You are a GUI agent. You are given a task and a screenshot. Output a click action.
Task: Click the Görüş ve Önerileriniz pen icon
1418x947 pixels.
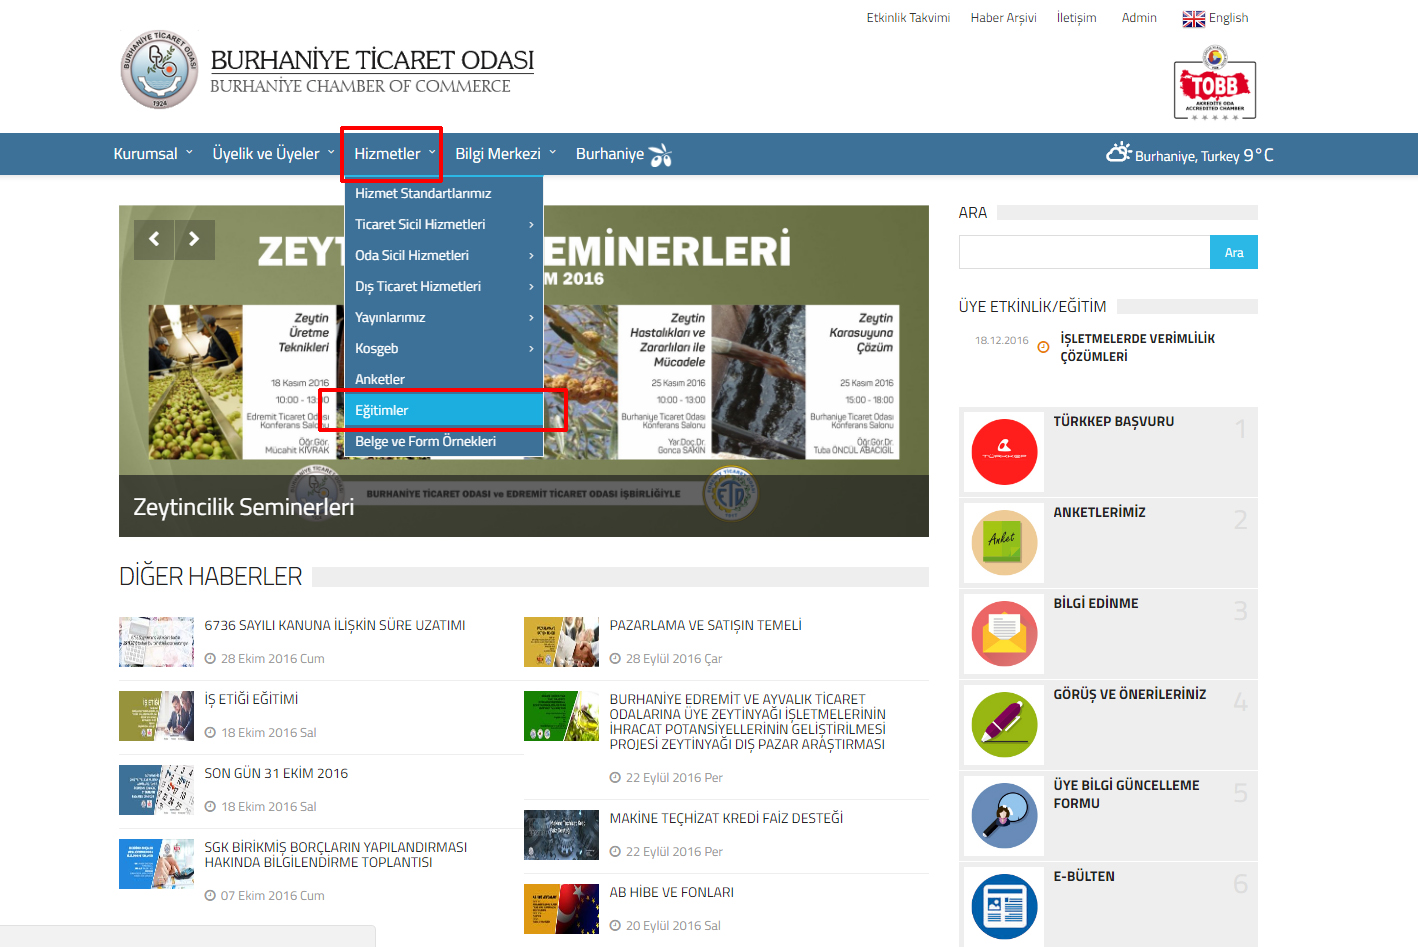pos(1004,725)
